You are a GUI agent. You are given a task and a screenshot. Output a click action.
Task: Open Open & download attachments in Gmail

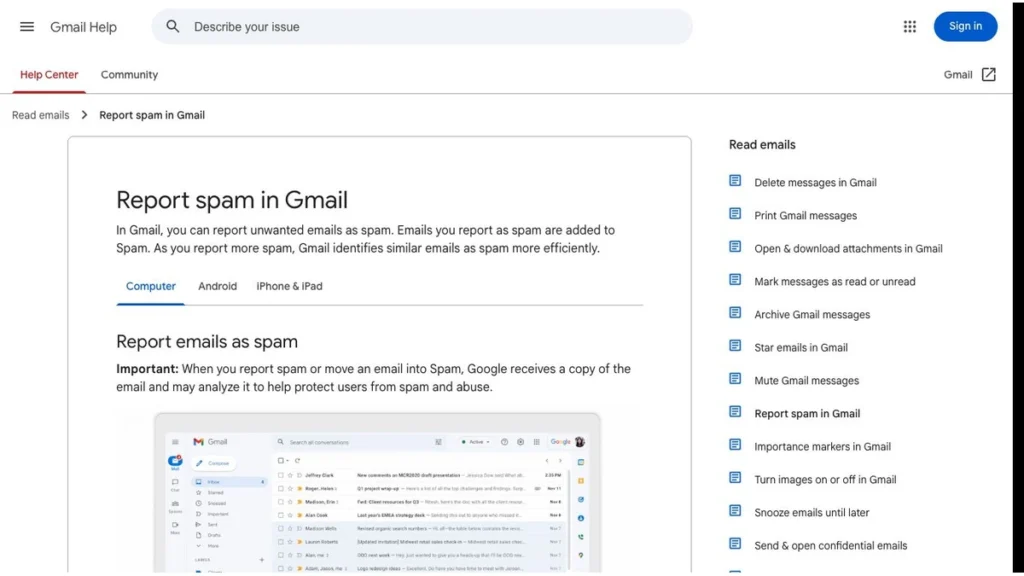(848, 249)
